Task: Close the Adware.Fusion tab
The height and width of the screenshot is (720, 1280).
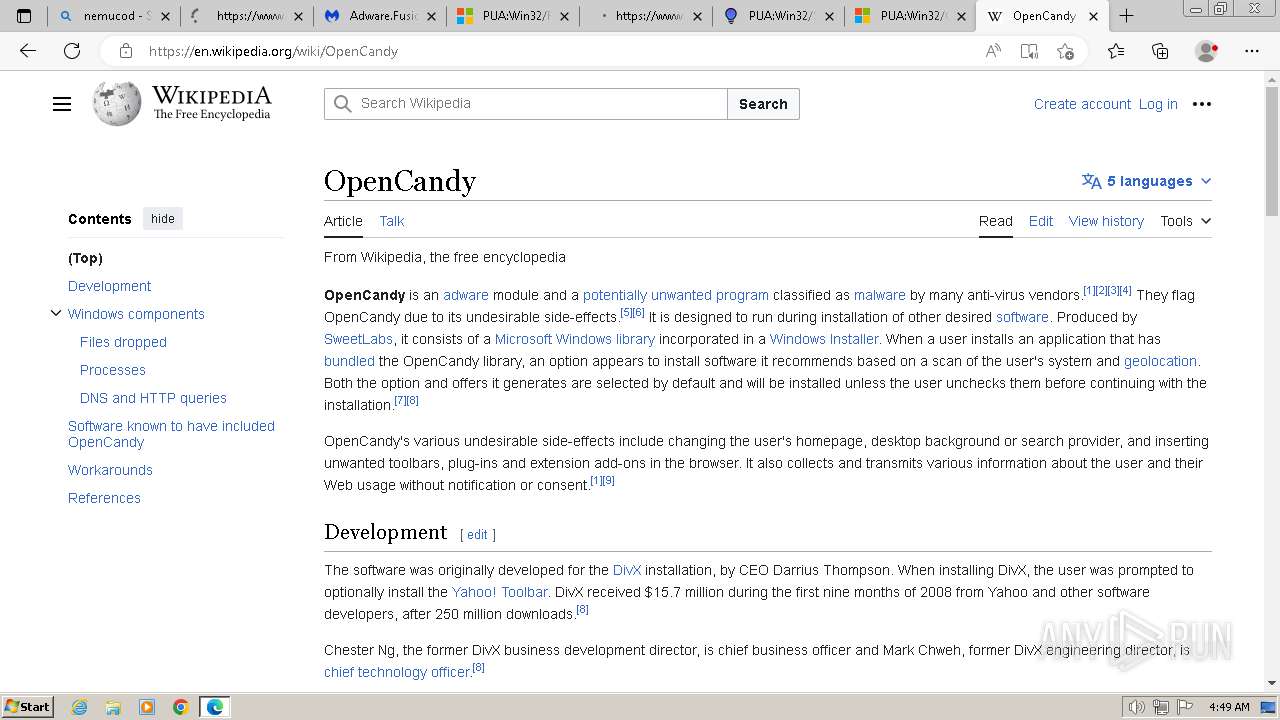Action: pyautogui.click(x=433, y=16)
